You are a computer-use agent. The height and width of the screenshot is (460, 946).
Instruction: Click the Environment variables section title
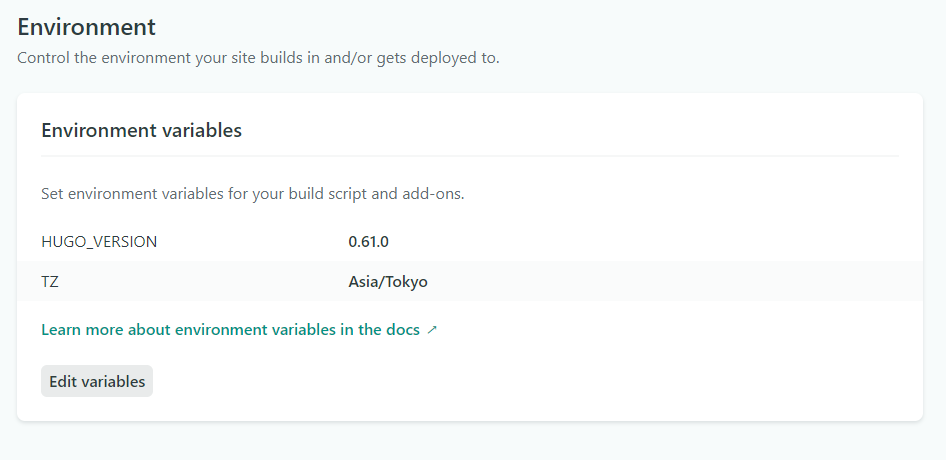[141, 130]
